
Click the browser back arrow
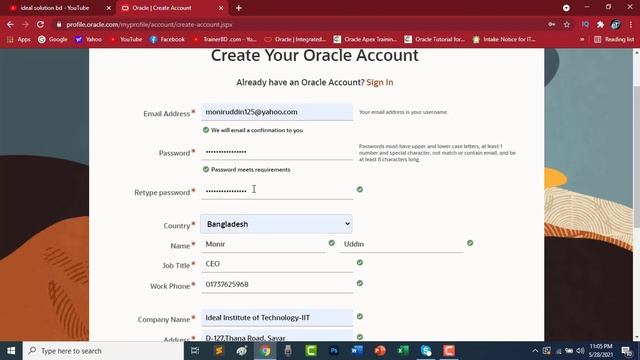(10, 24)
